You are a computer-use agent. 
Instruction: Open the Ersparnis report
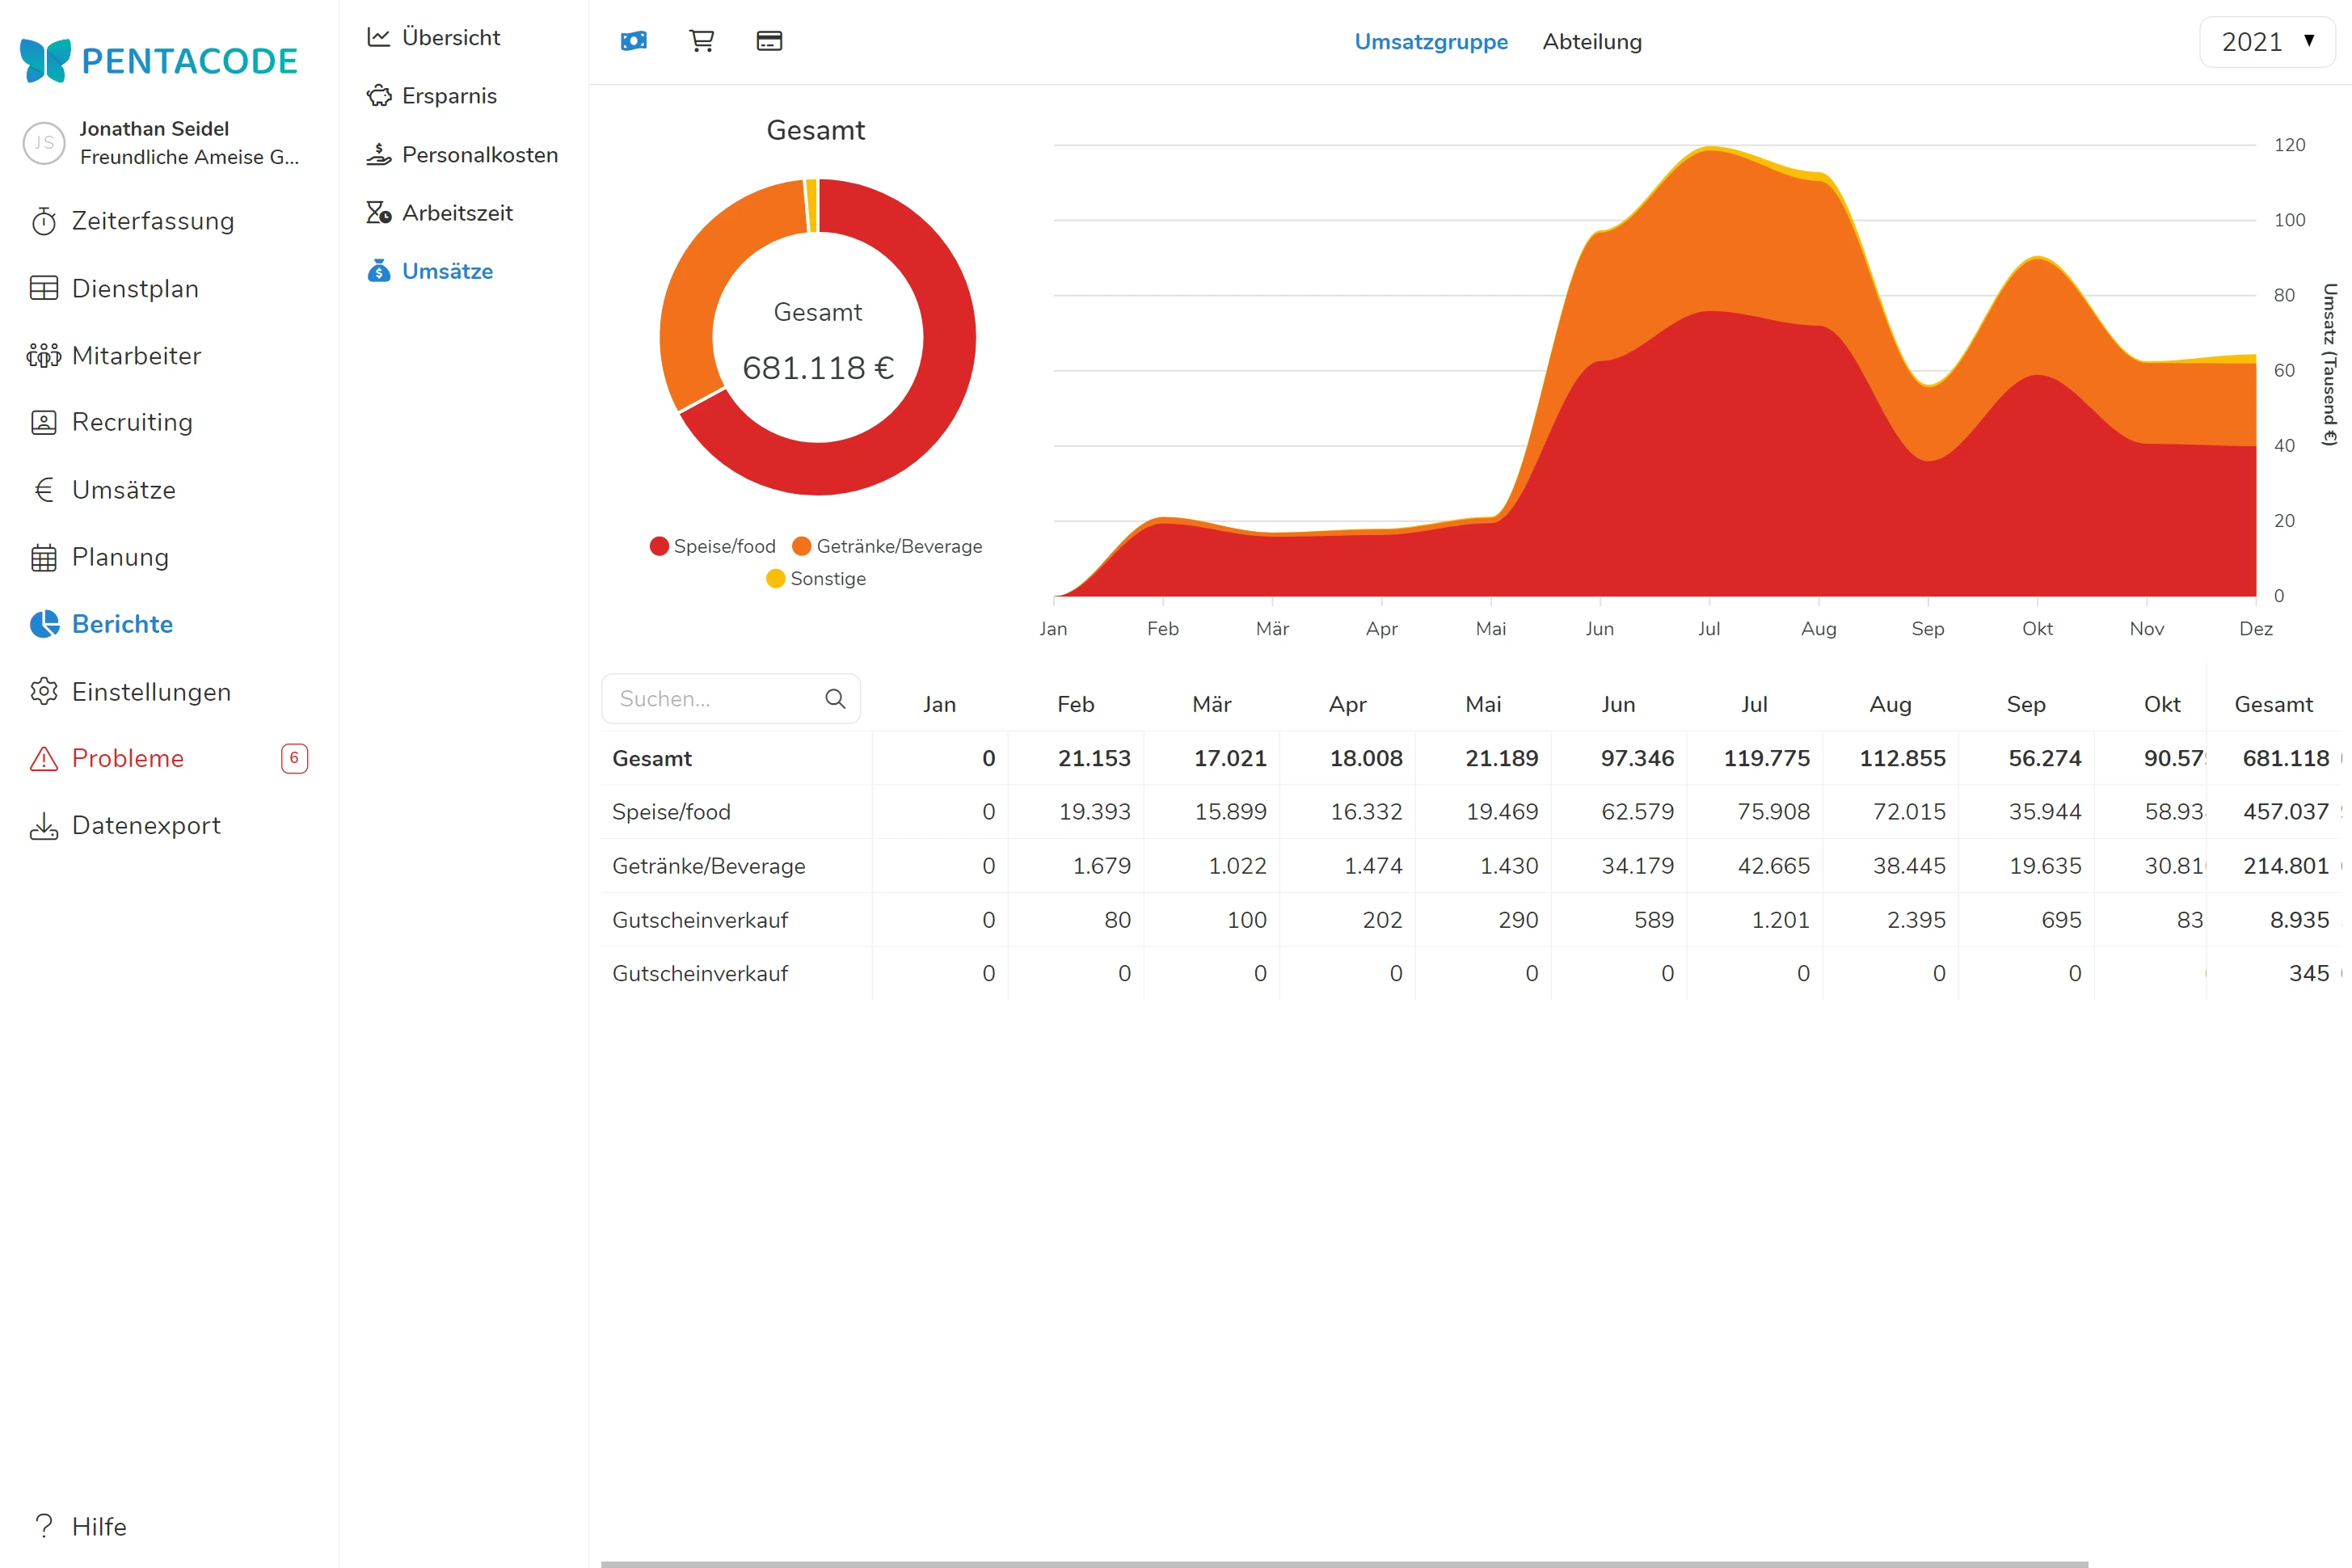[x=449, y=96]
